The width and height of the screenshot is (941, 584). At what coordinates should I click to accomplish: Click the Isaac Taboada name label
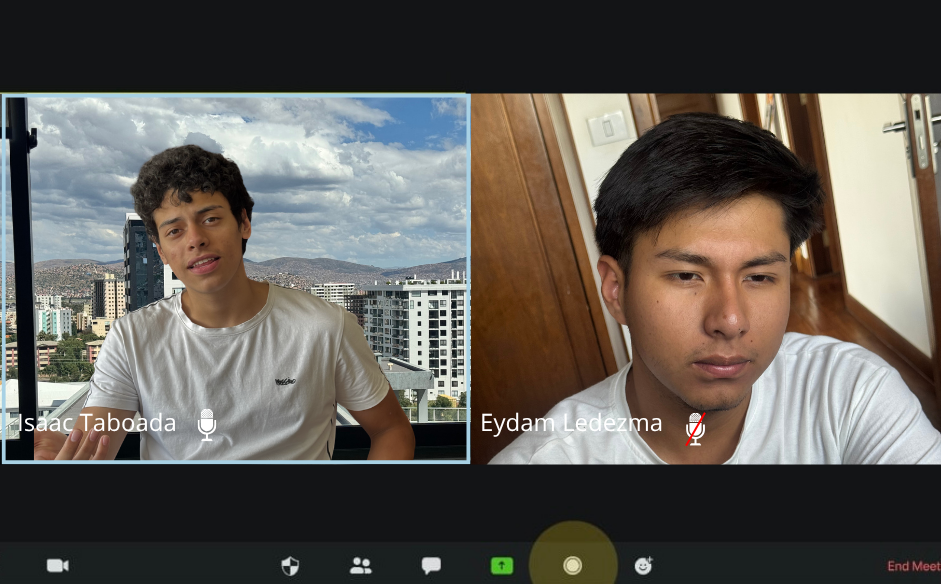pyautogui.click(x=96, y=423)
